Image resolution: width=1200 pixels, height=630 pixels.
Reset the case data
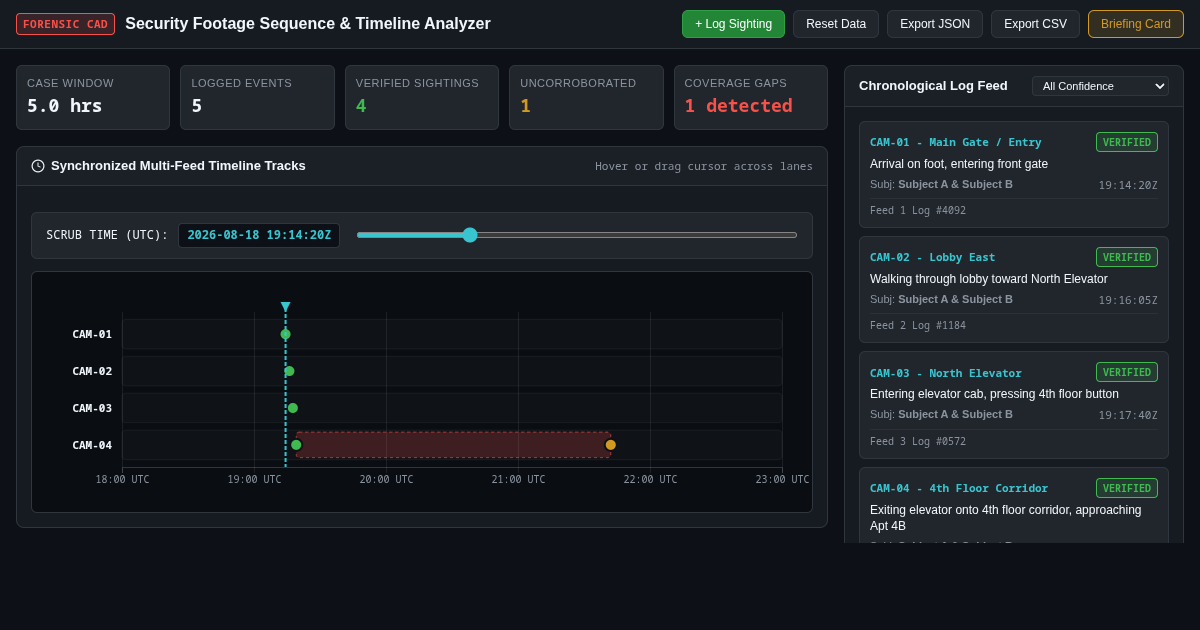tap(836, 24)
